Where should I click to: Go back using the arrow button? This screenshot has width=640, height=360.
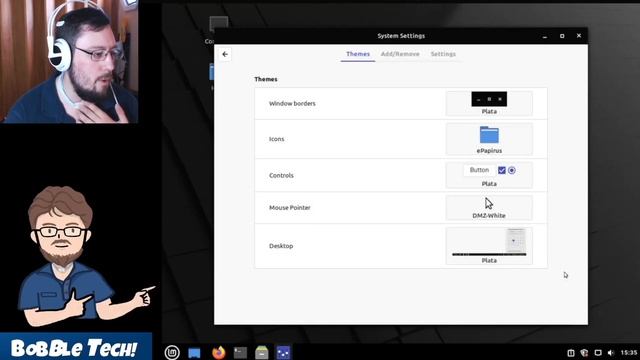(225, 54)
